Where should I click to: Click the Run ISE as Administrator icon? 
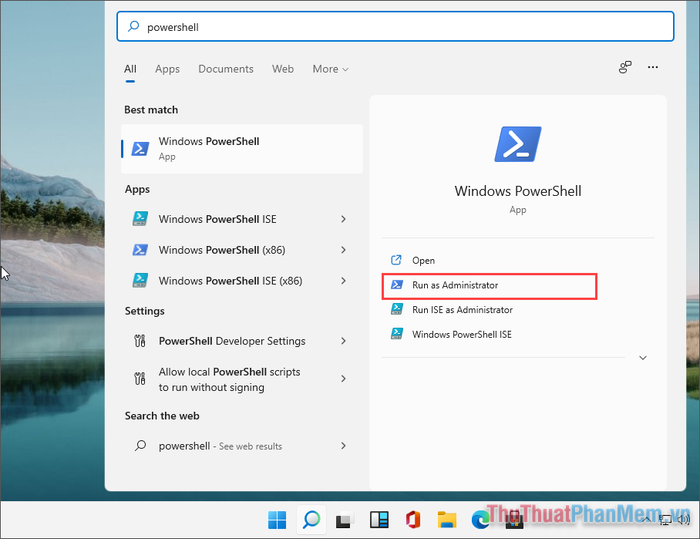(396, 309)
